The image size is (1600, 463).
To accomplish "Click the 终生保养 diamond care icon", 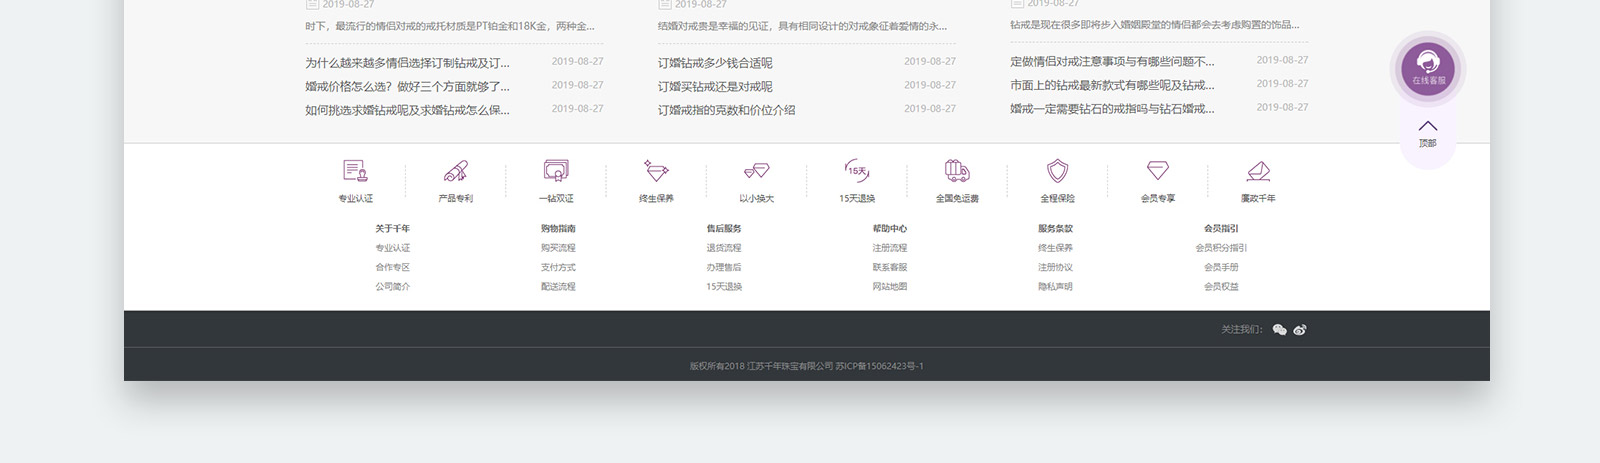I will (x=656, y=171).
